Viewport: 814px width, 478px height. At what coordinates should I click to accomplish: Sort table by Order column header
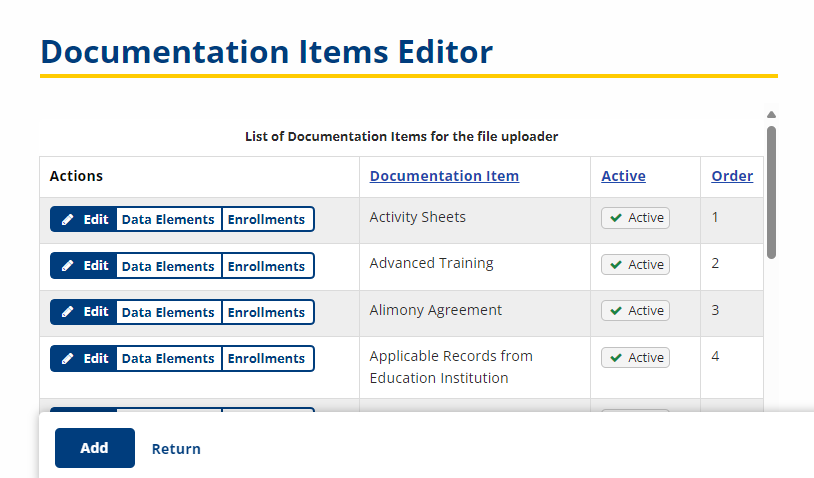tap(732, 176)
